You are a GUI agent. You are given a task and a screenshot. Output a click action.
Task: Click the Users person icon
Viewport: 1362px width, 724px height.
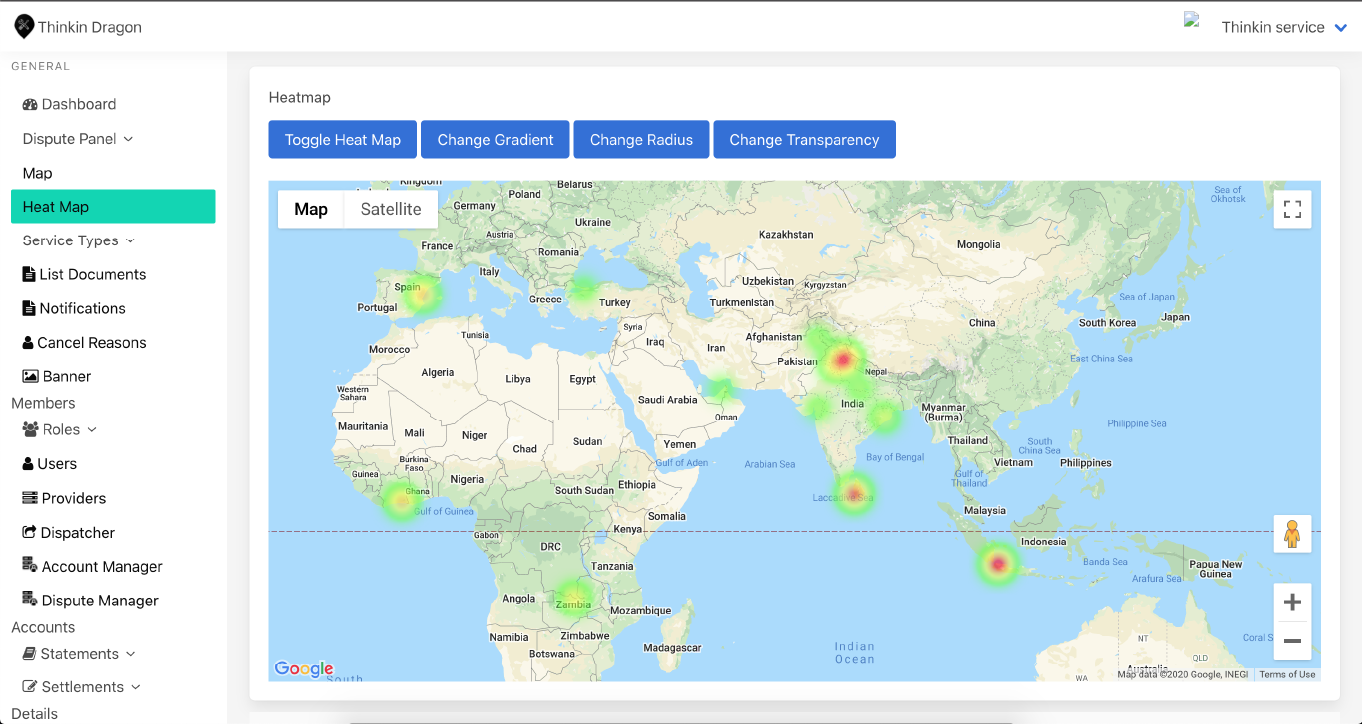[x=28, y=463]
